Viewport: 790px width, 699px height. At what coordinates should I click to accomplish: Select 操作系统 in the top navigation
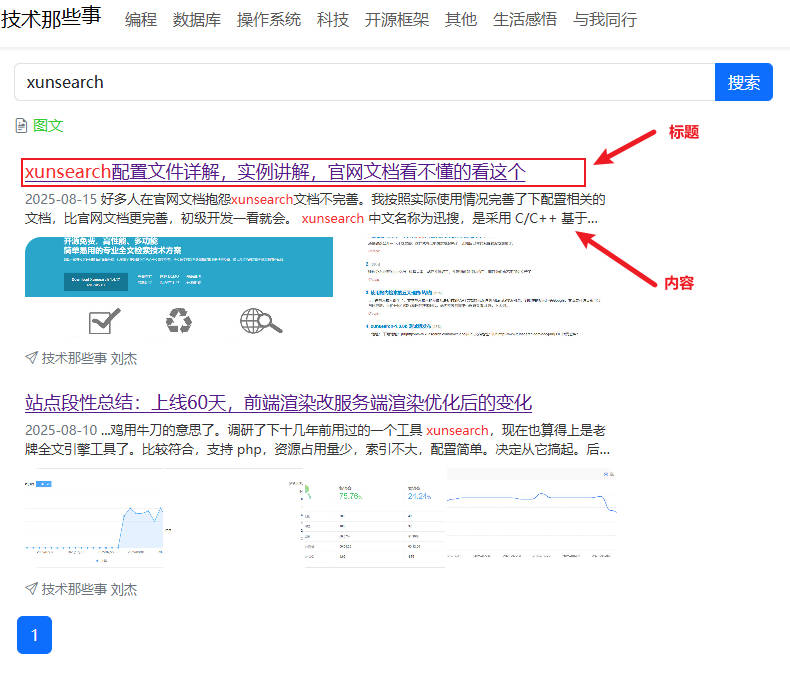(269, 20)
